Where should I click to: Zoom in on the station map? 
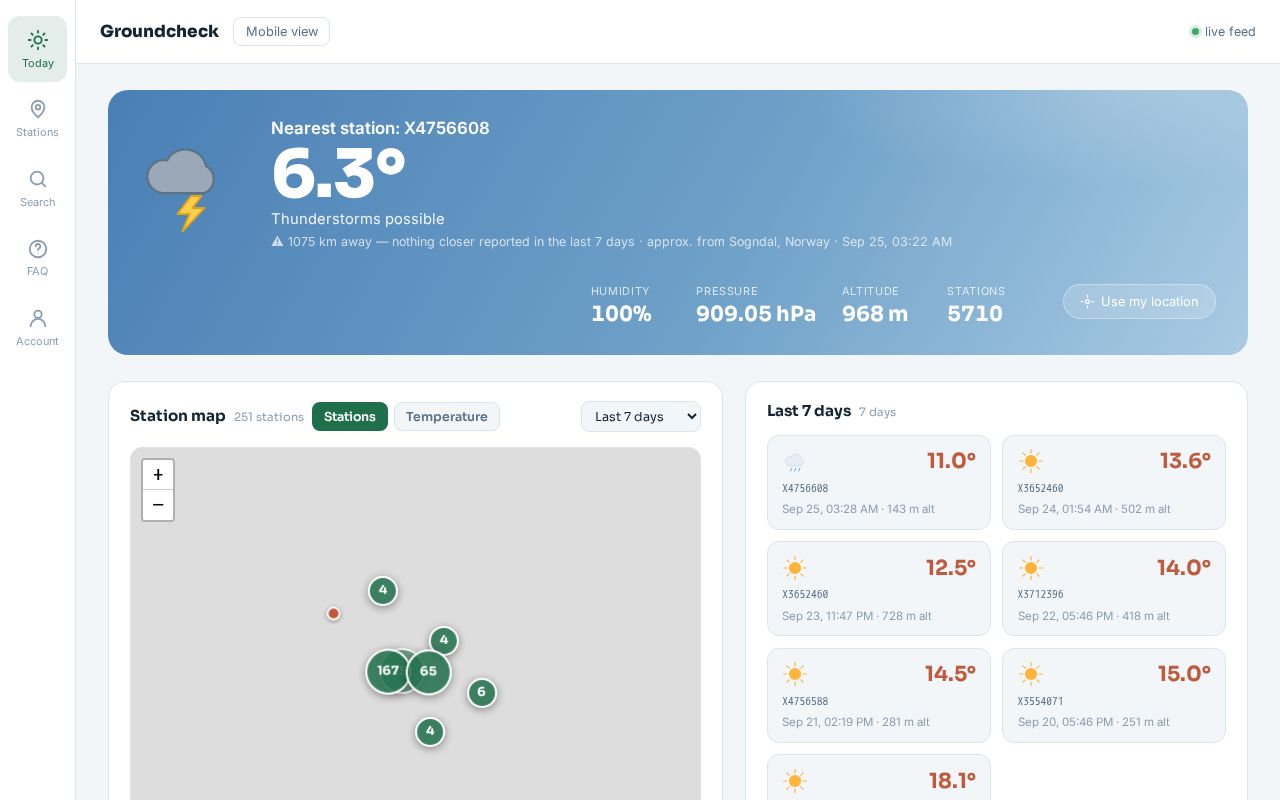(158, 475)
